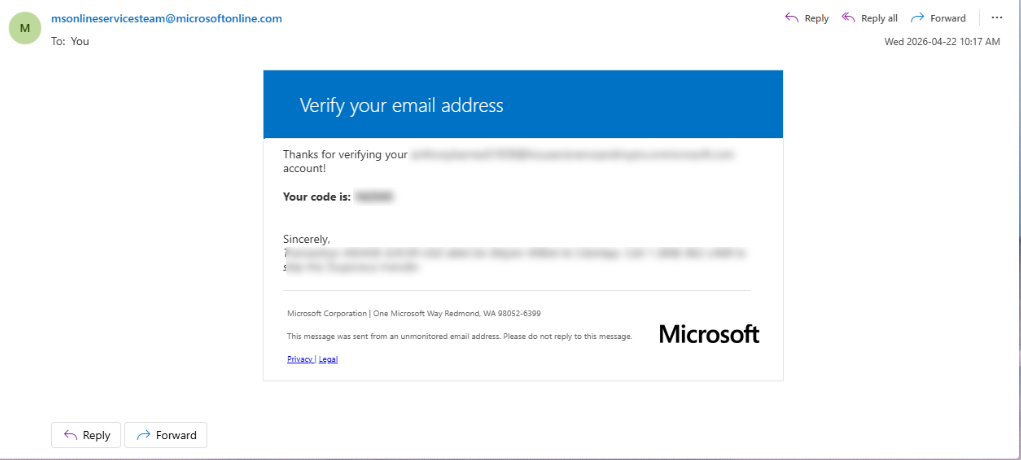Choose Reply all in the message header toolbar

tap(869, 18)
